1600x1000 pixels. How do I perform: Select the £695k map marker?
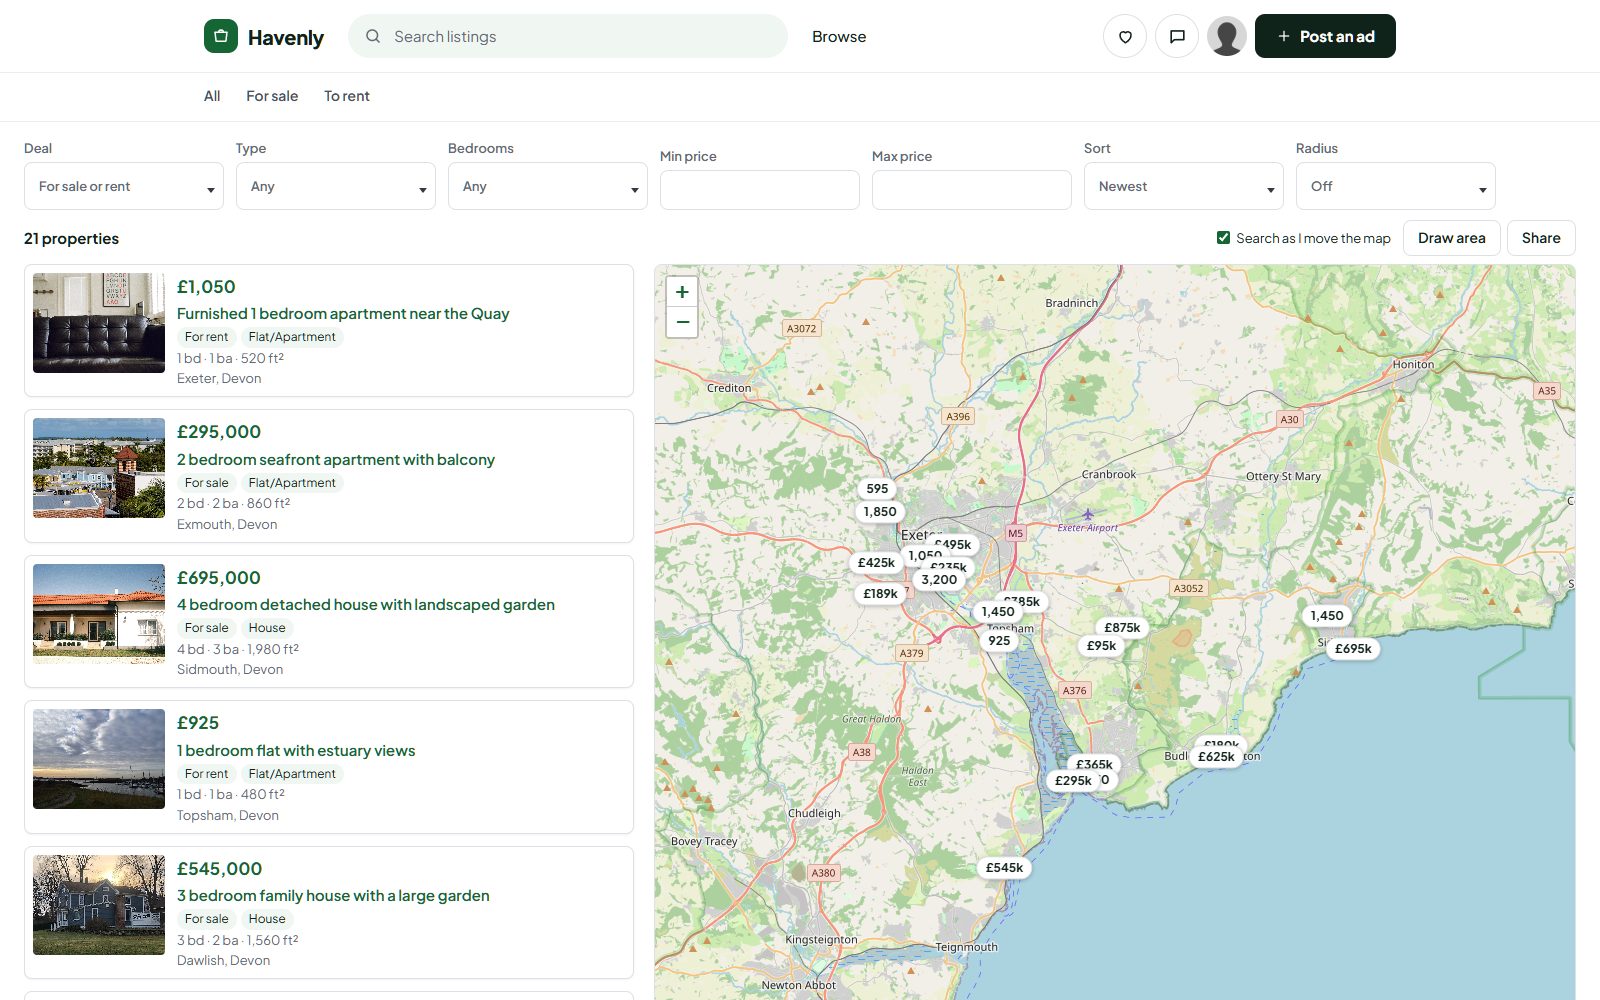pos(1353,648)
